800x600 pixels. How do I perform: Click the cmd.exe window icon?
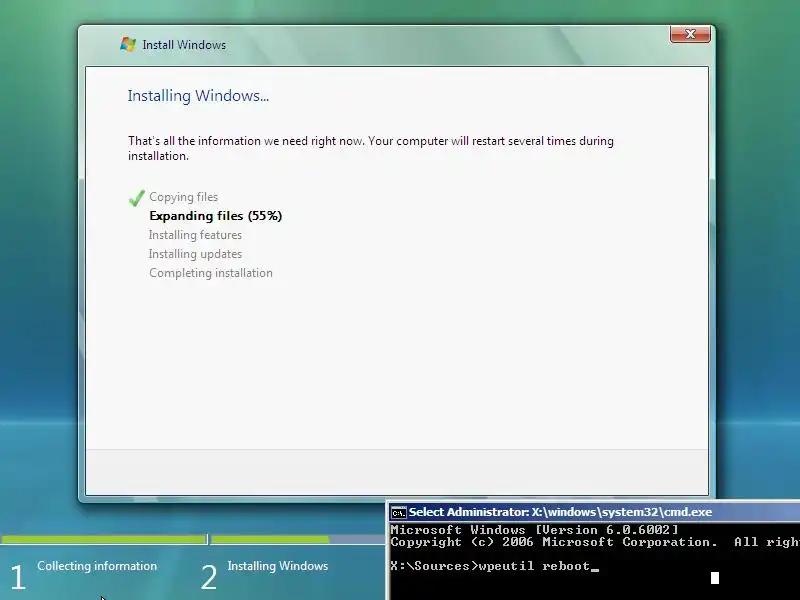tap(398, 512)
